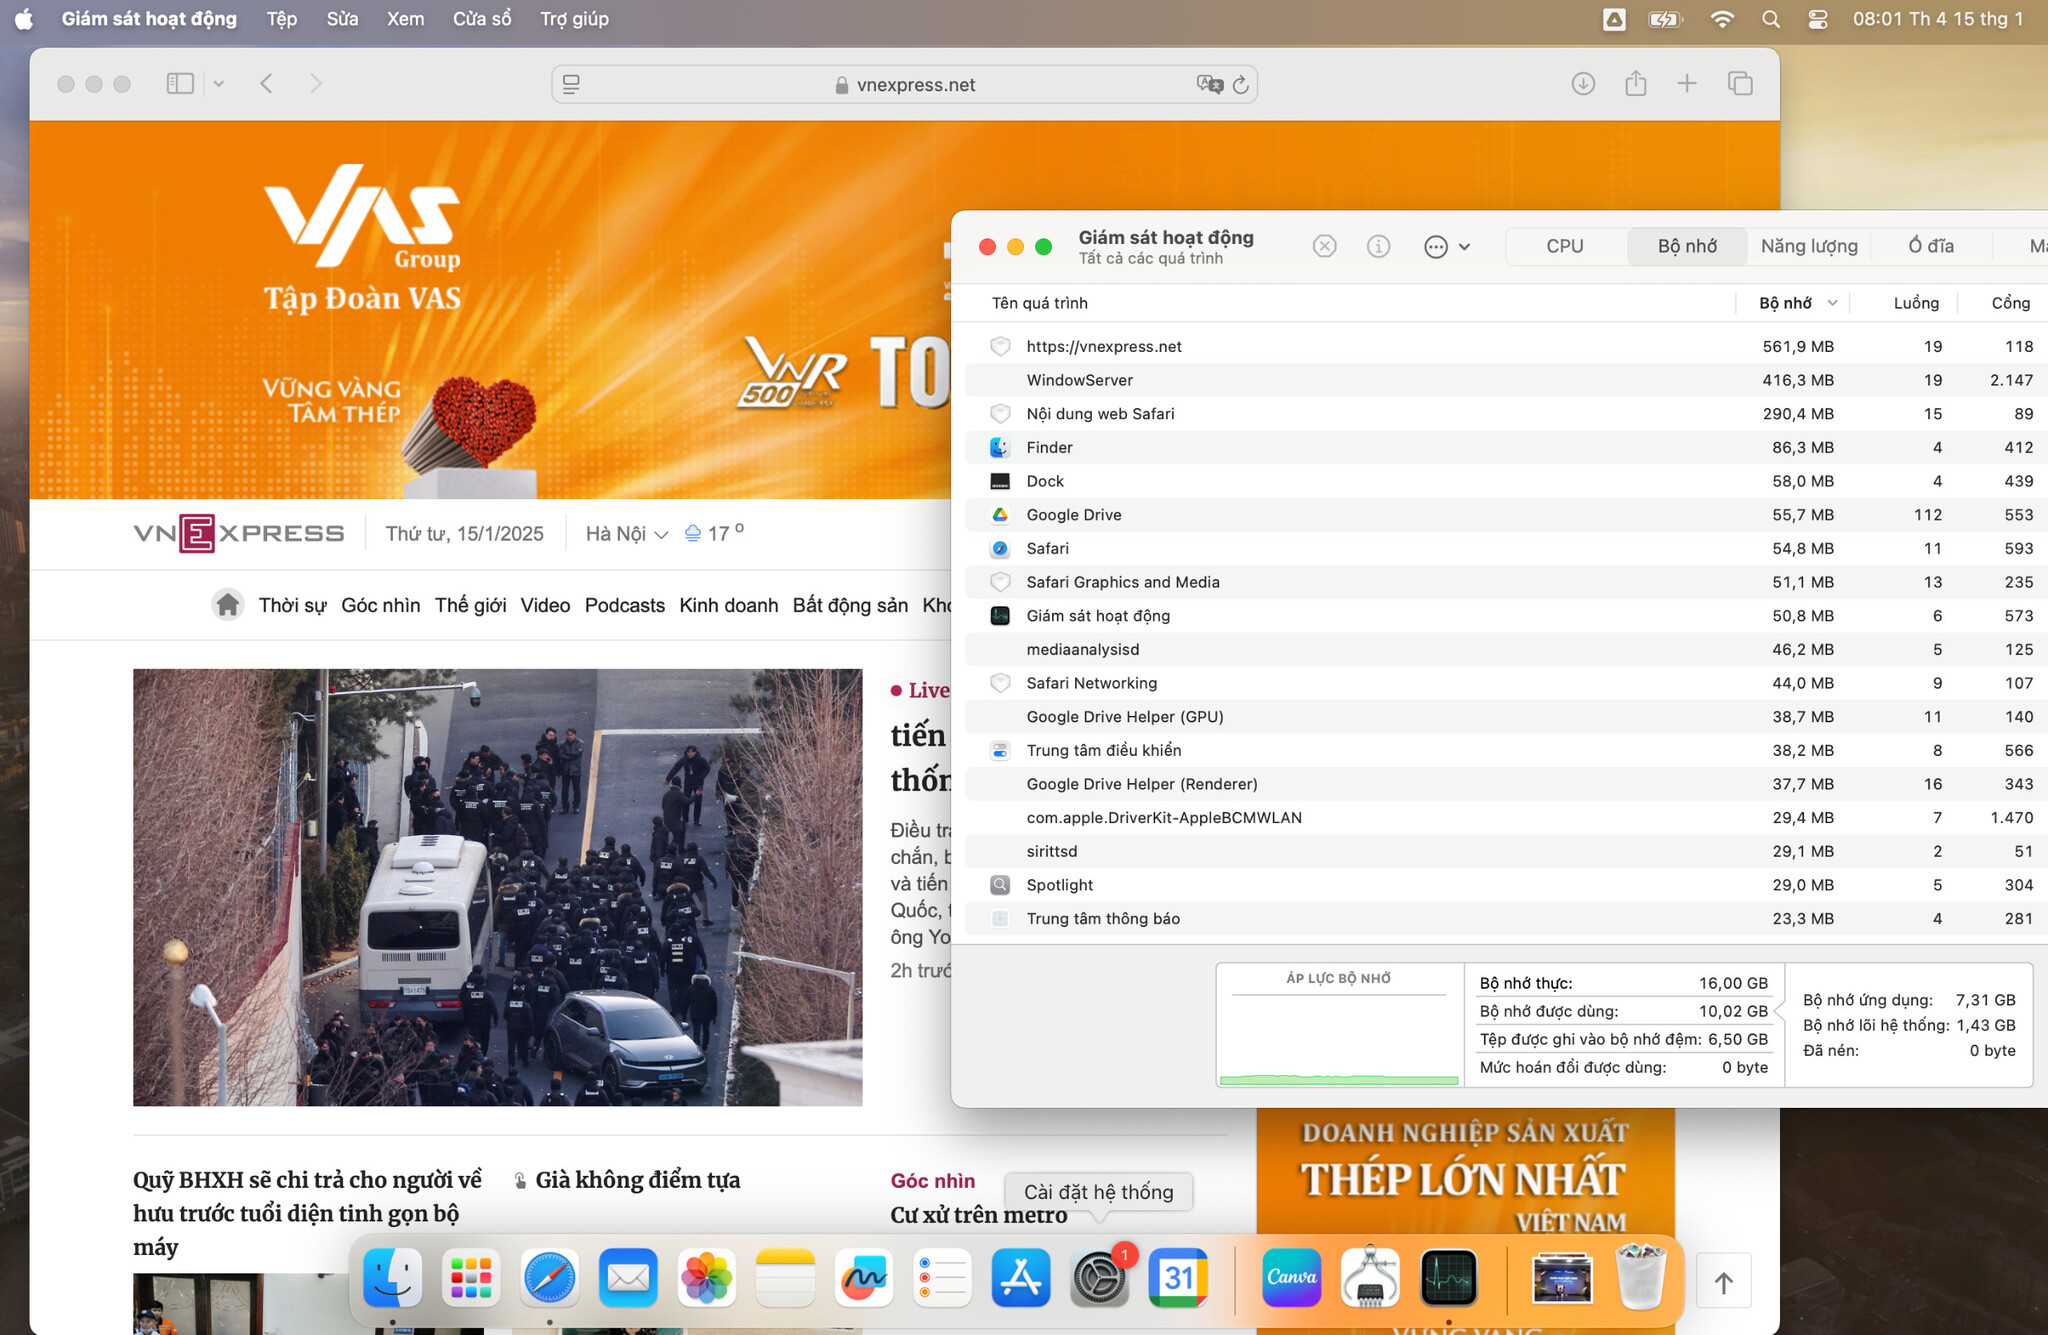Open Thế giới section link
Image resolution: width=2048 pixels, height=1335 pixels.
click(470, 605)
